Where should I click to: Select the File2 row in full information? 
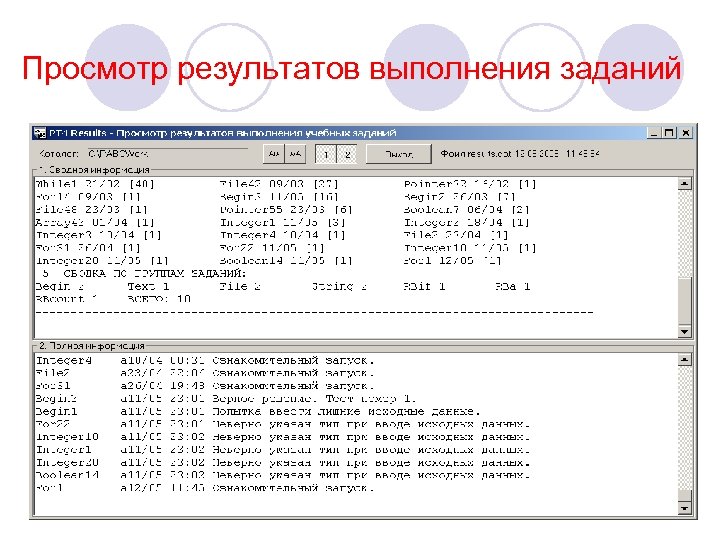point(205,373)
